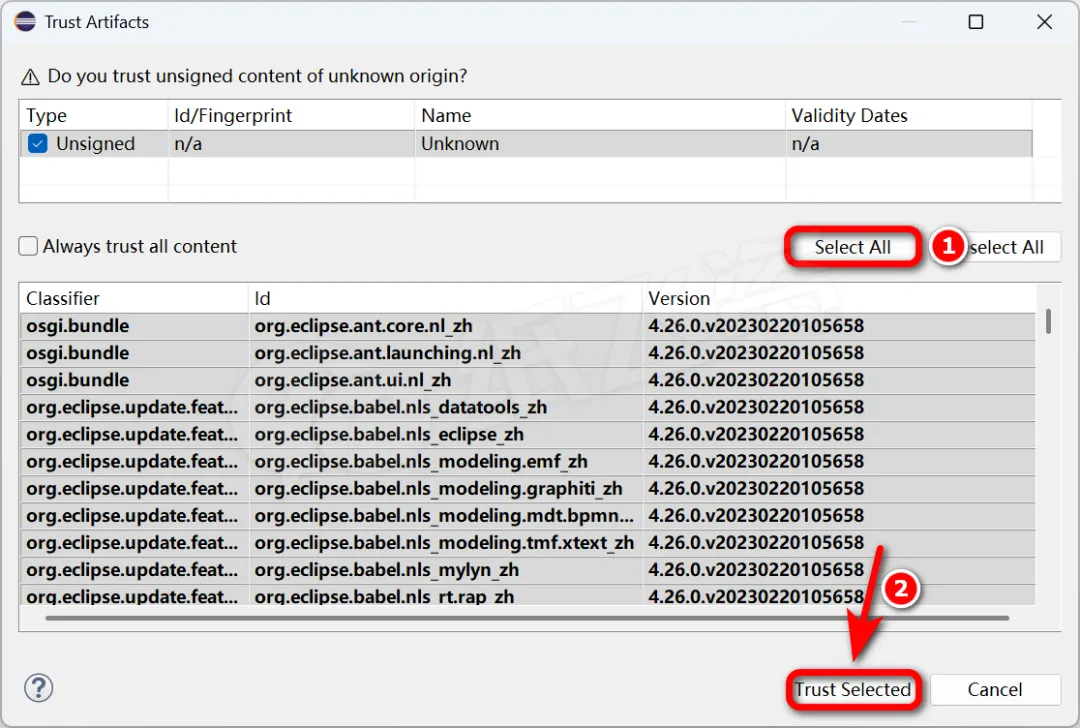This screenshot has height=728, width=1080.
Task: Click the Select All button
Action: (x=853, y=247)
